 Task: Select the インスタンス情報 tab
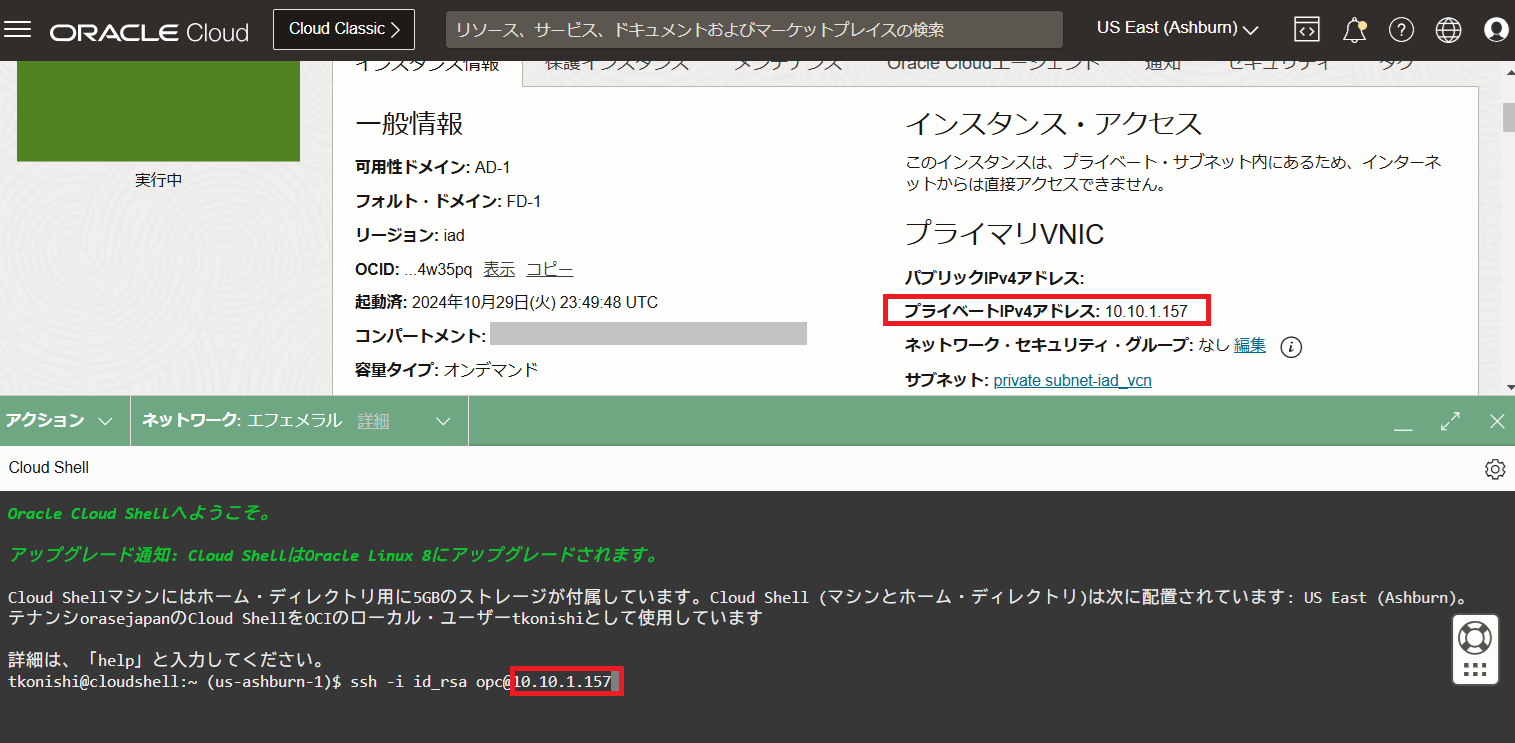click(x=427, y=66)
